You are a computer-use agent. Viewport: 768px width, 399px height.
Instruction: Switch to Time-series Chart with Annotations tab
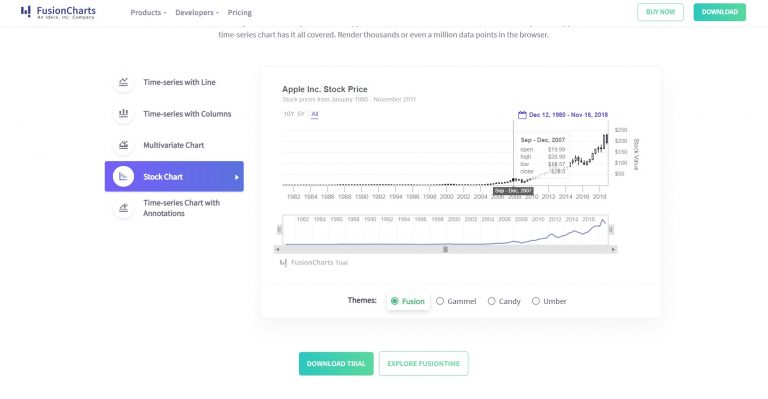(x=174, y=208)
